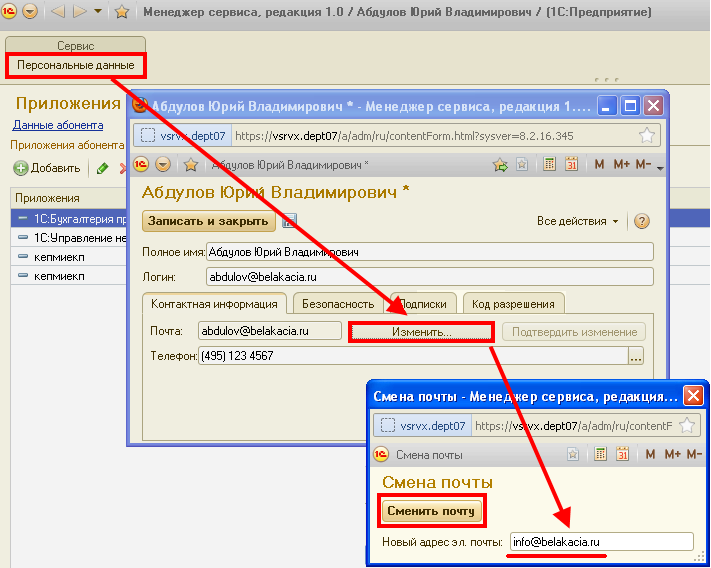The width and height of the screenshot is (711, 568).
Task: Select the 1С:Управление row in the list
Action: [69, 238]
